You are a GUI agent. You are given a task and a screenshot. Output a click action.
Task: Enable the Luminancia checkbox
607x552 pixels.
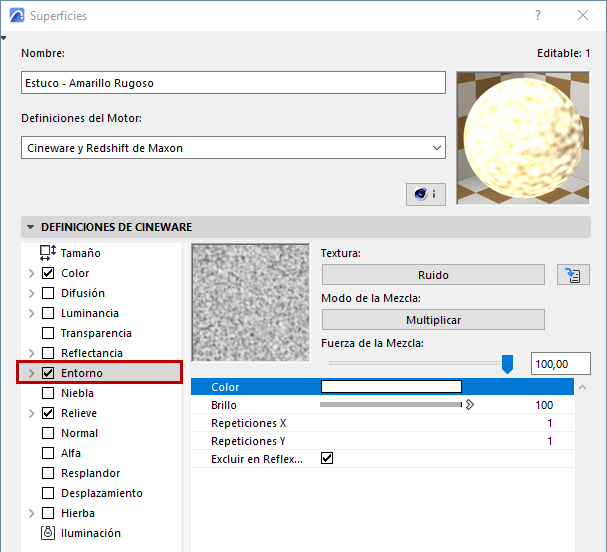click(x=48, y=313)
